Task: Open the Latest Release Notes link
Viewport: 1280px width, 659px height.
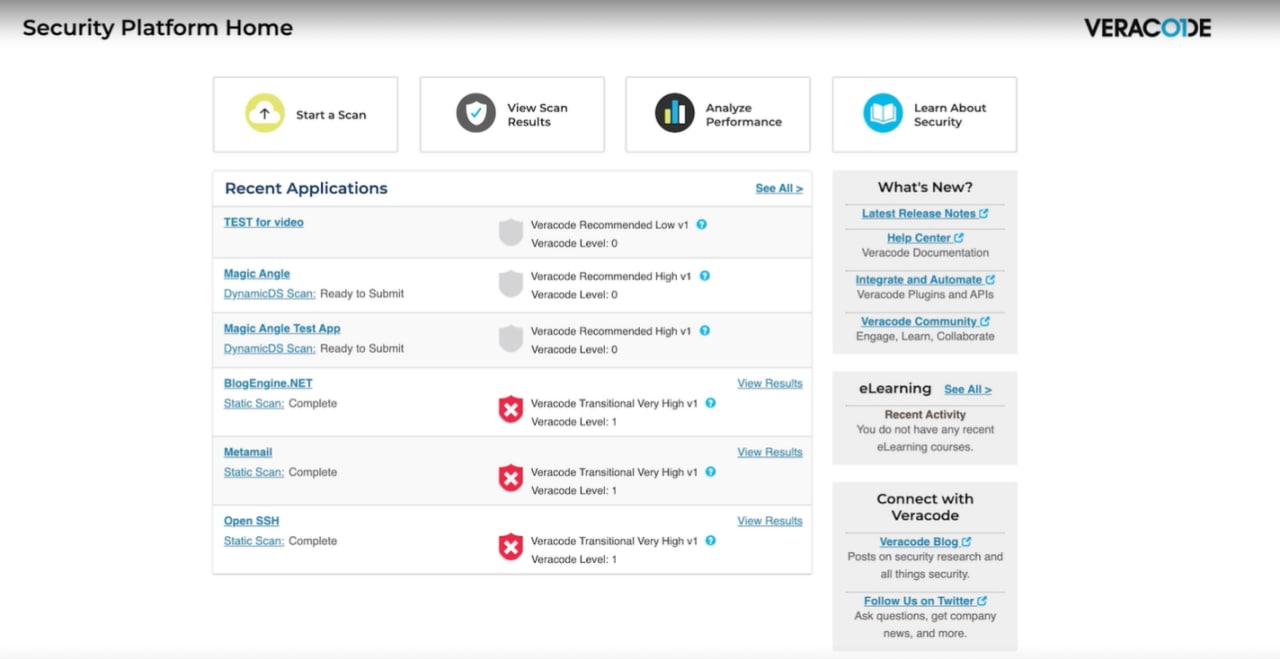Action: (919, 213)
